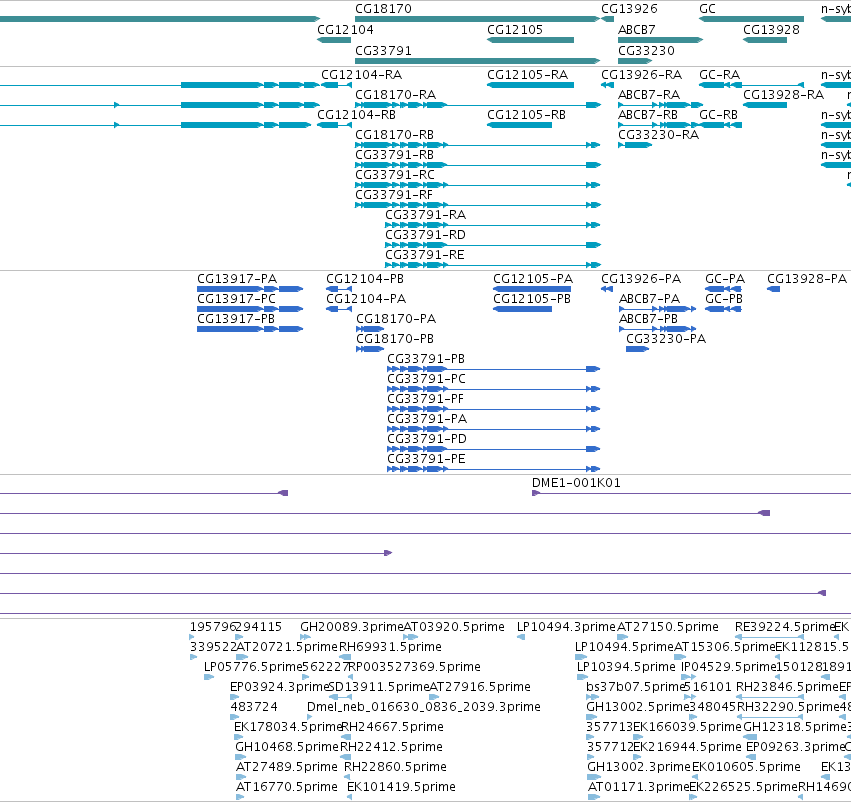
Task: Open protein ABCB7-PA label
Action: click(650, 298)
